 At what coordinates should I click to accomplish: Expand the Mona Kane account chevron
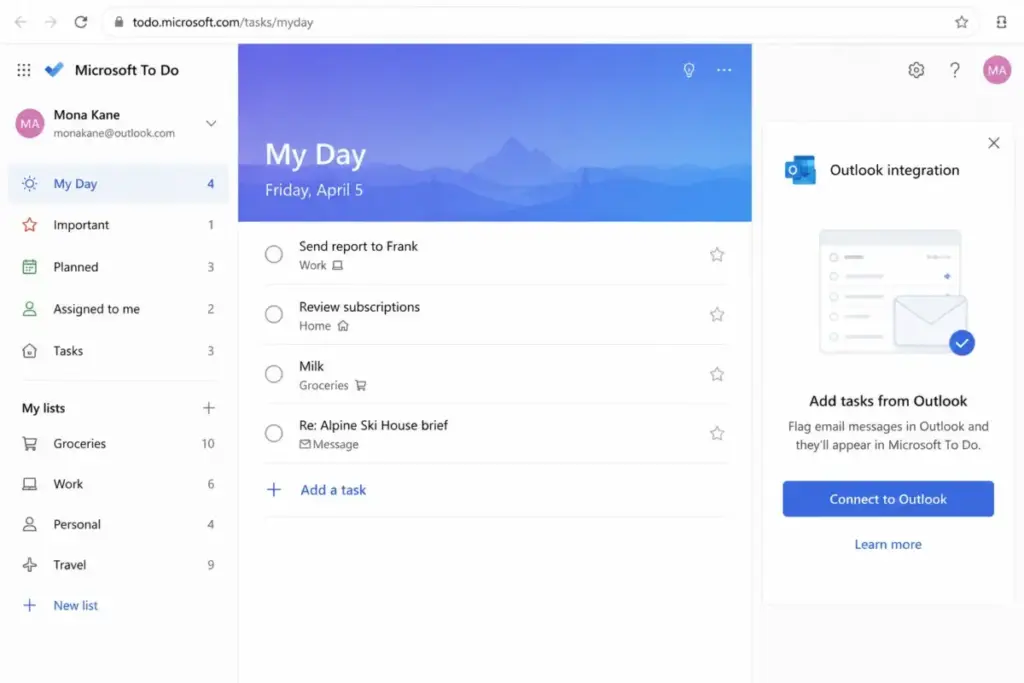tap(211, 123)
